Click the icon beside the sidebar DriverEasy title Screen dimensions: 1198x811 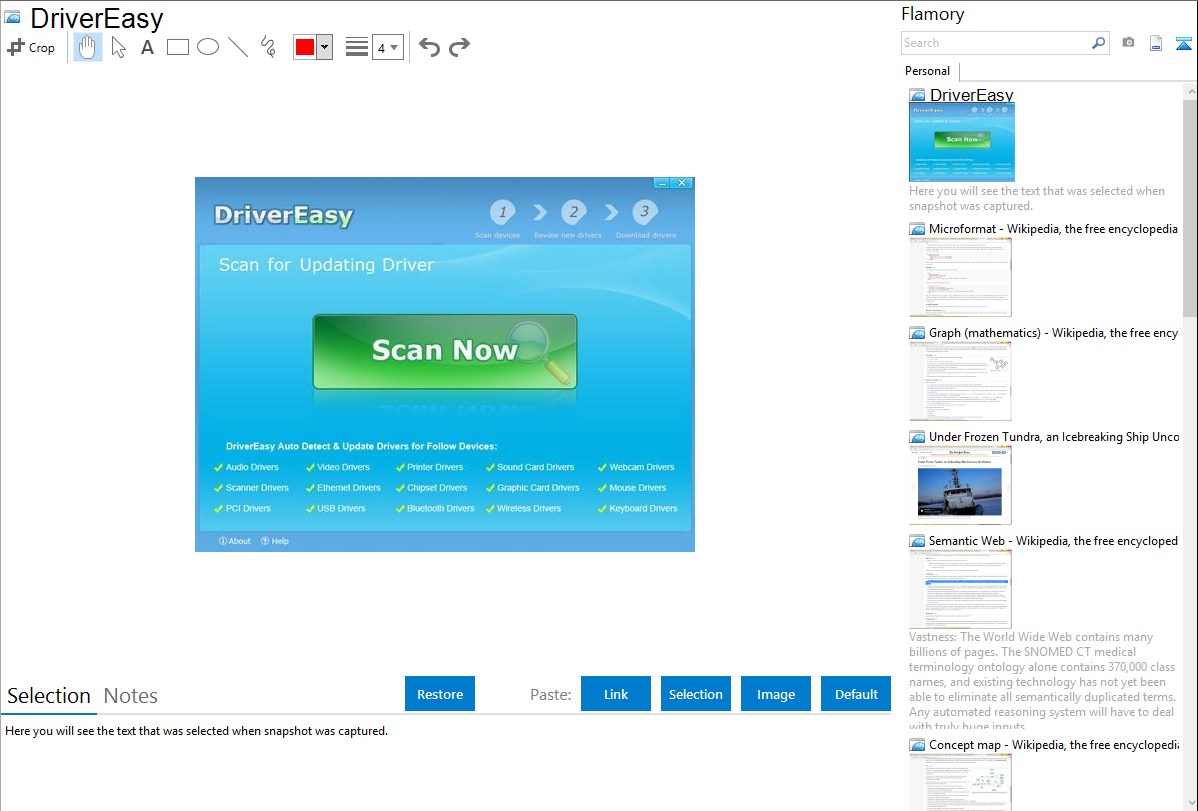coord(917,96)
